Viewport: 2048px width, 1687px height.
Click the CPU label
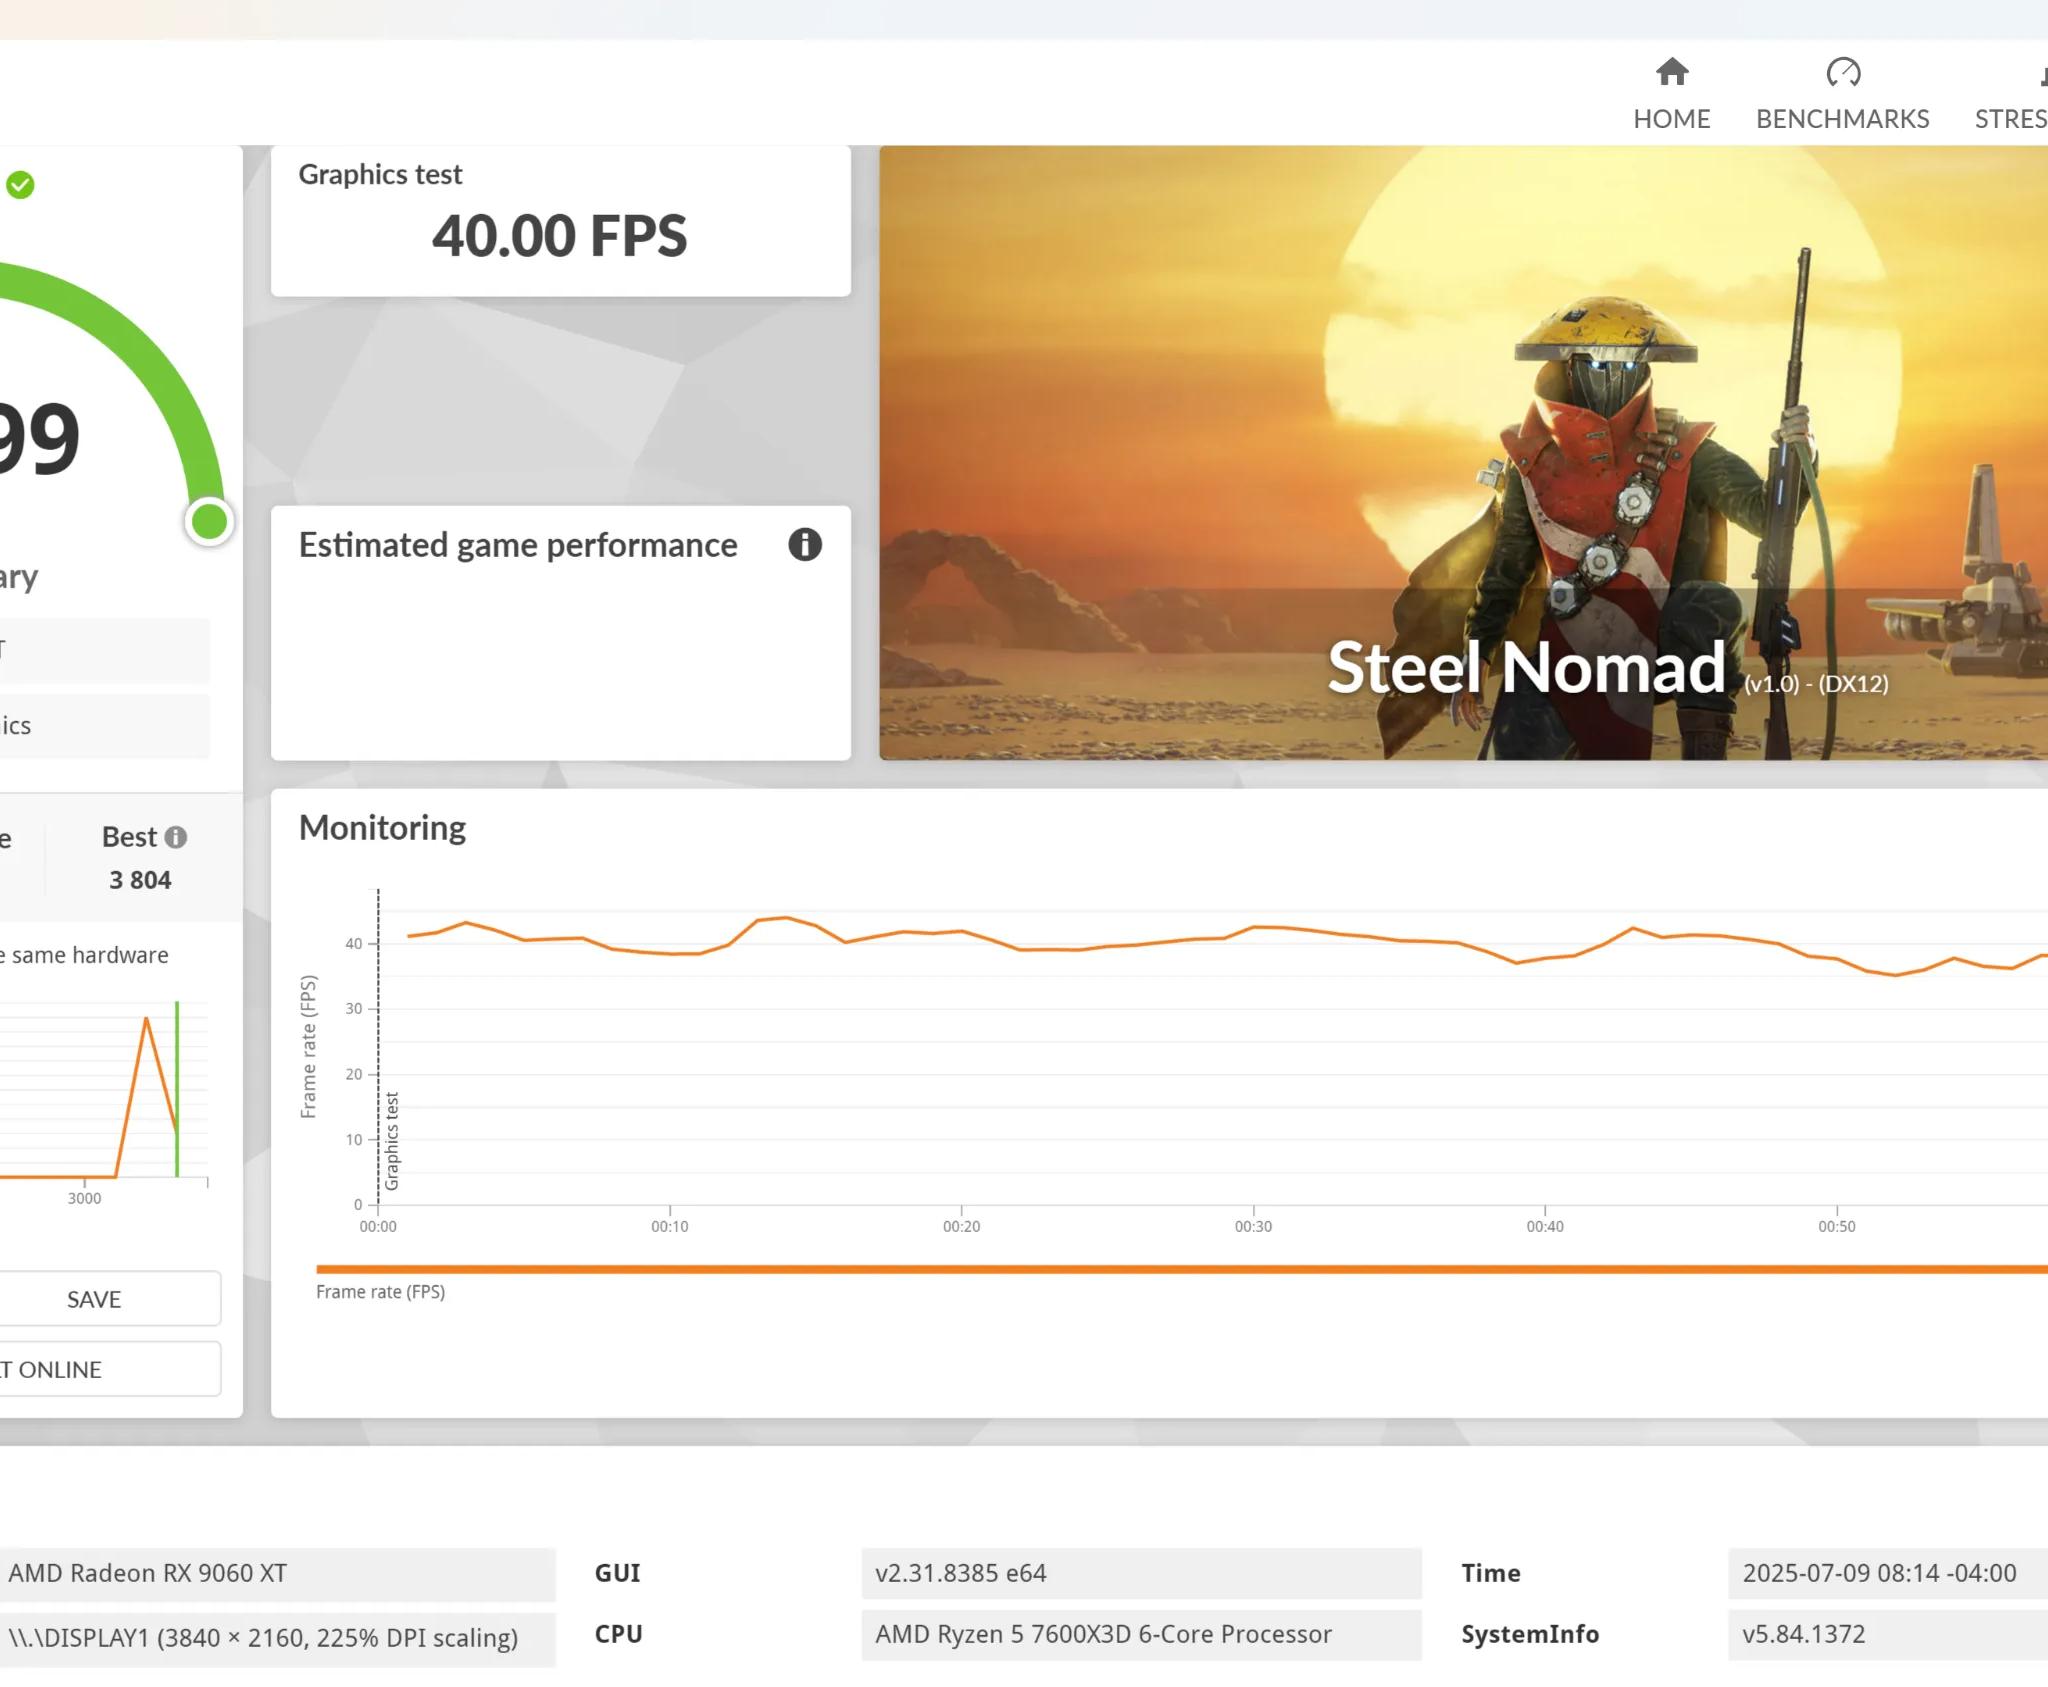pos(618,1634)
